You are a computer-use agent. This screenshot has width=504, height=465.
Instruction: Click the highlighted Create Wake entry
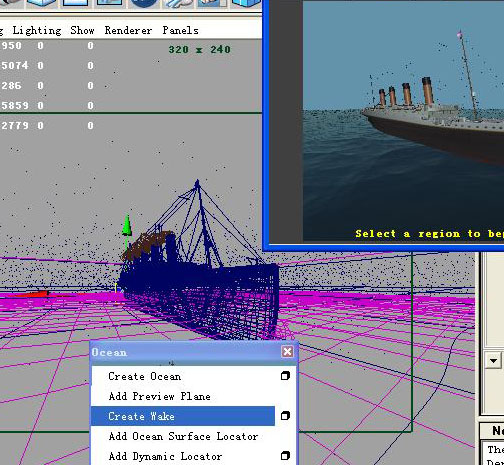coord(183,416)
